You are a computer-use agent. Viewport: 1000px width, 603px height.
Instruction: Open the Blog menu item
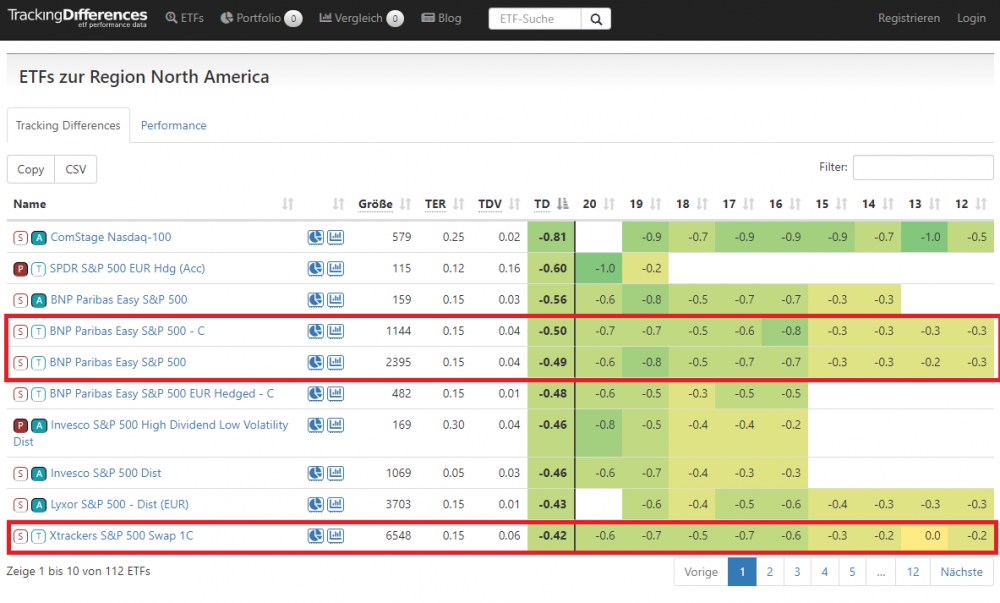441,19
